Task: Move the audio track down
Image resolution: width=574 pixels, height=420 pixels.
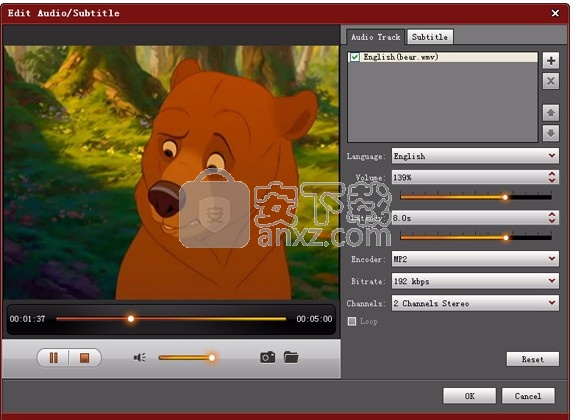Action: pos(551,133)
